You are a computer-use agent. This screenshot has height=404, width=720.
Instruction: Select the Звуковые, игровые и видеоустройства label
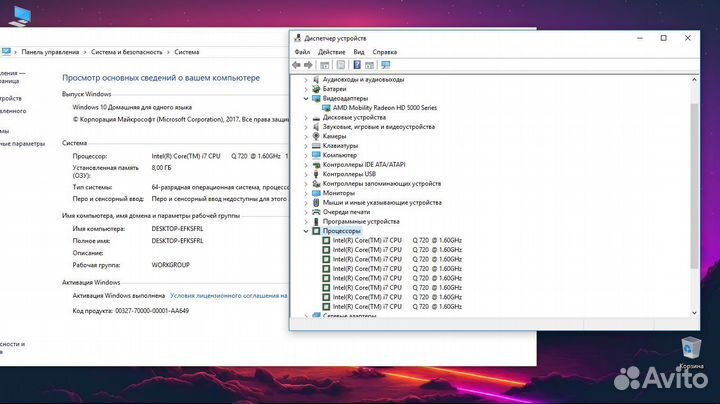[378, 127]
